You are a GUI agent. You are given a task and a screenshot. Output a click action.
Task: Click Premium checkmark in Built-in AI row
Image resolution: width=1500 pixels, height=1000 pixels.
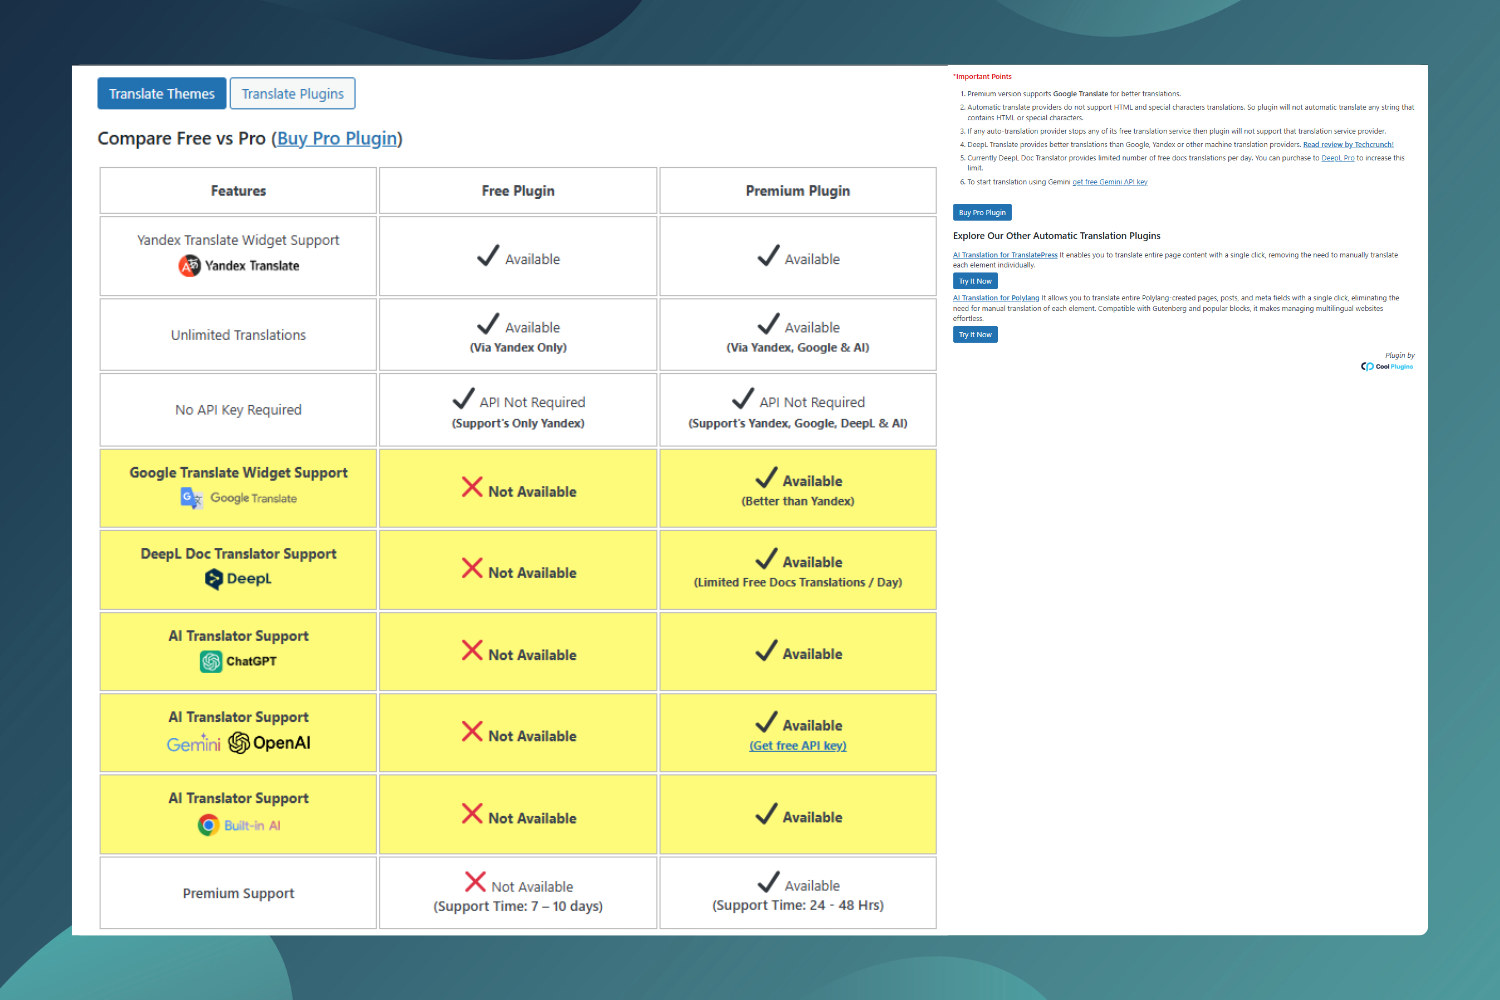click(766, 814)
